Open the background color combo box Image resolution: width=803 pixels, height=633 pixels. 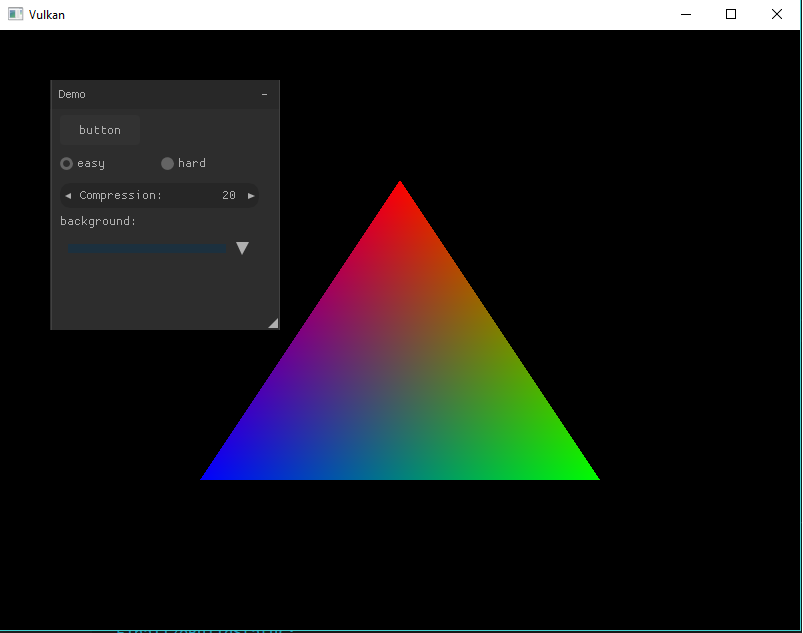click(159, 248)
